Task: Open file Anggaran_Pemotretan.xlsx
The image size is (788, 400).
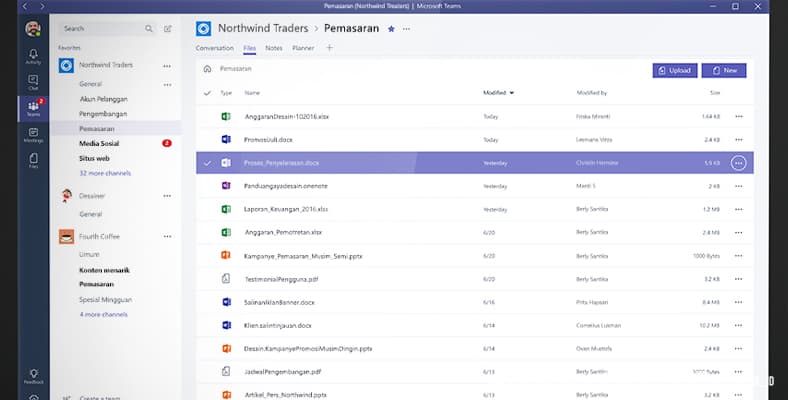Action: coord(283,232)
